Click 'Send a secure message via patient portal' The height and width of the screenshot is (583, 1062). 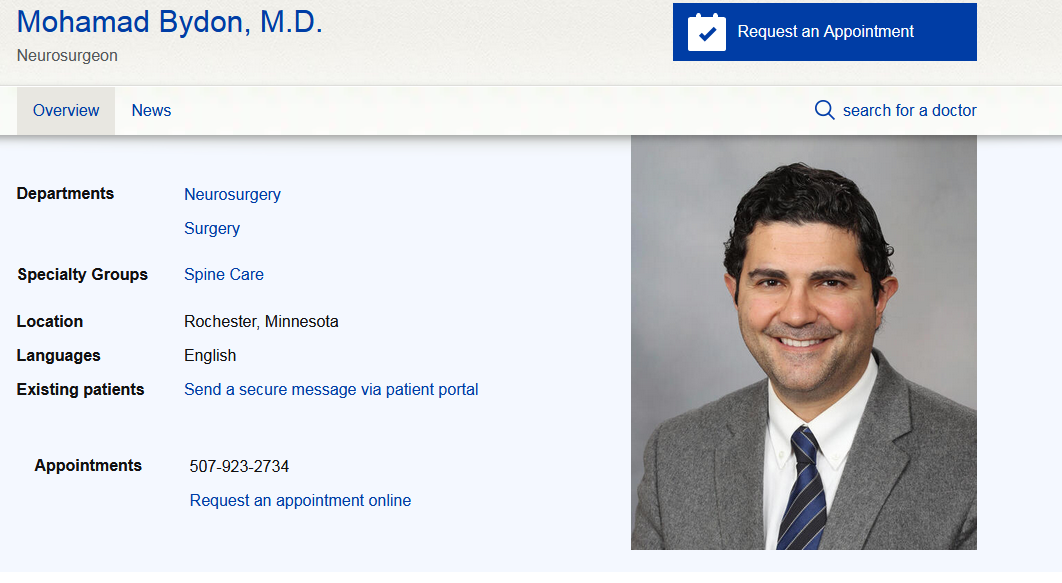coord(331,390)
